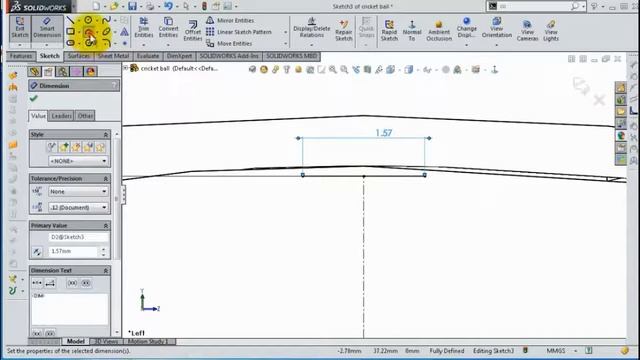The height and width of the screenshot is (360, 640).
Task: Click Move Entities
Action: coord(229,43)
